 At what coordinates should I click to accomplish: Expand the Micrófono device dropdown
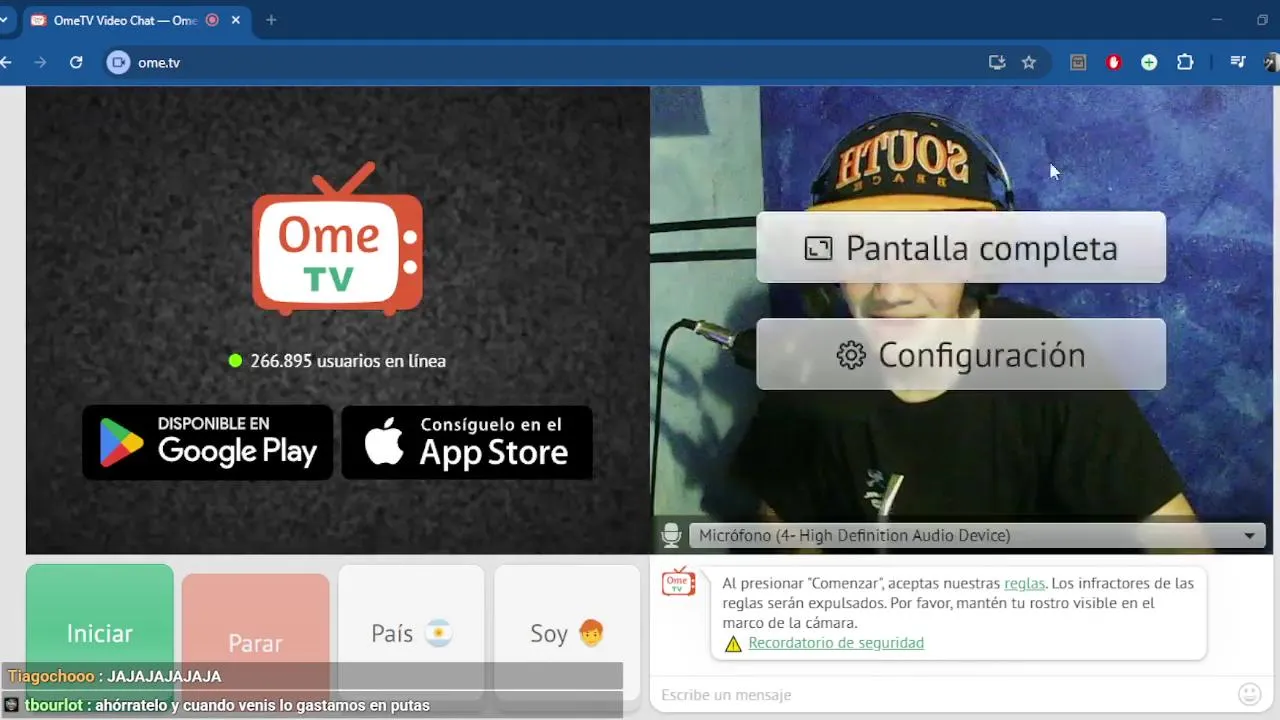tap(977, 536)
